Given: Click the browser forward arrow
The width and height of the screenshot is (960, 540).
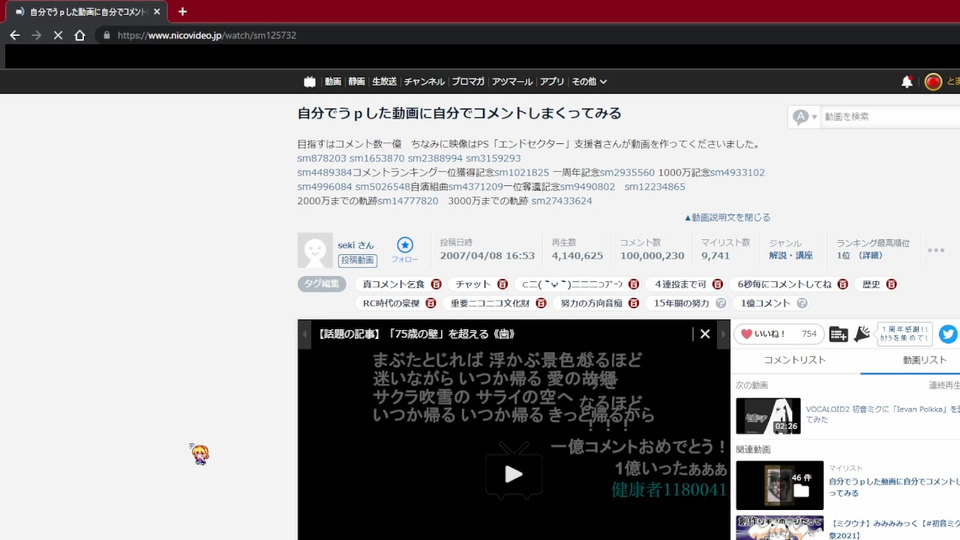Looking at the screenshot, I should (x=37, y=36).
